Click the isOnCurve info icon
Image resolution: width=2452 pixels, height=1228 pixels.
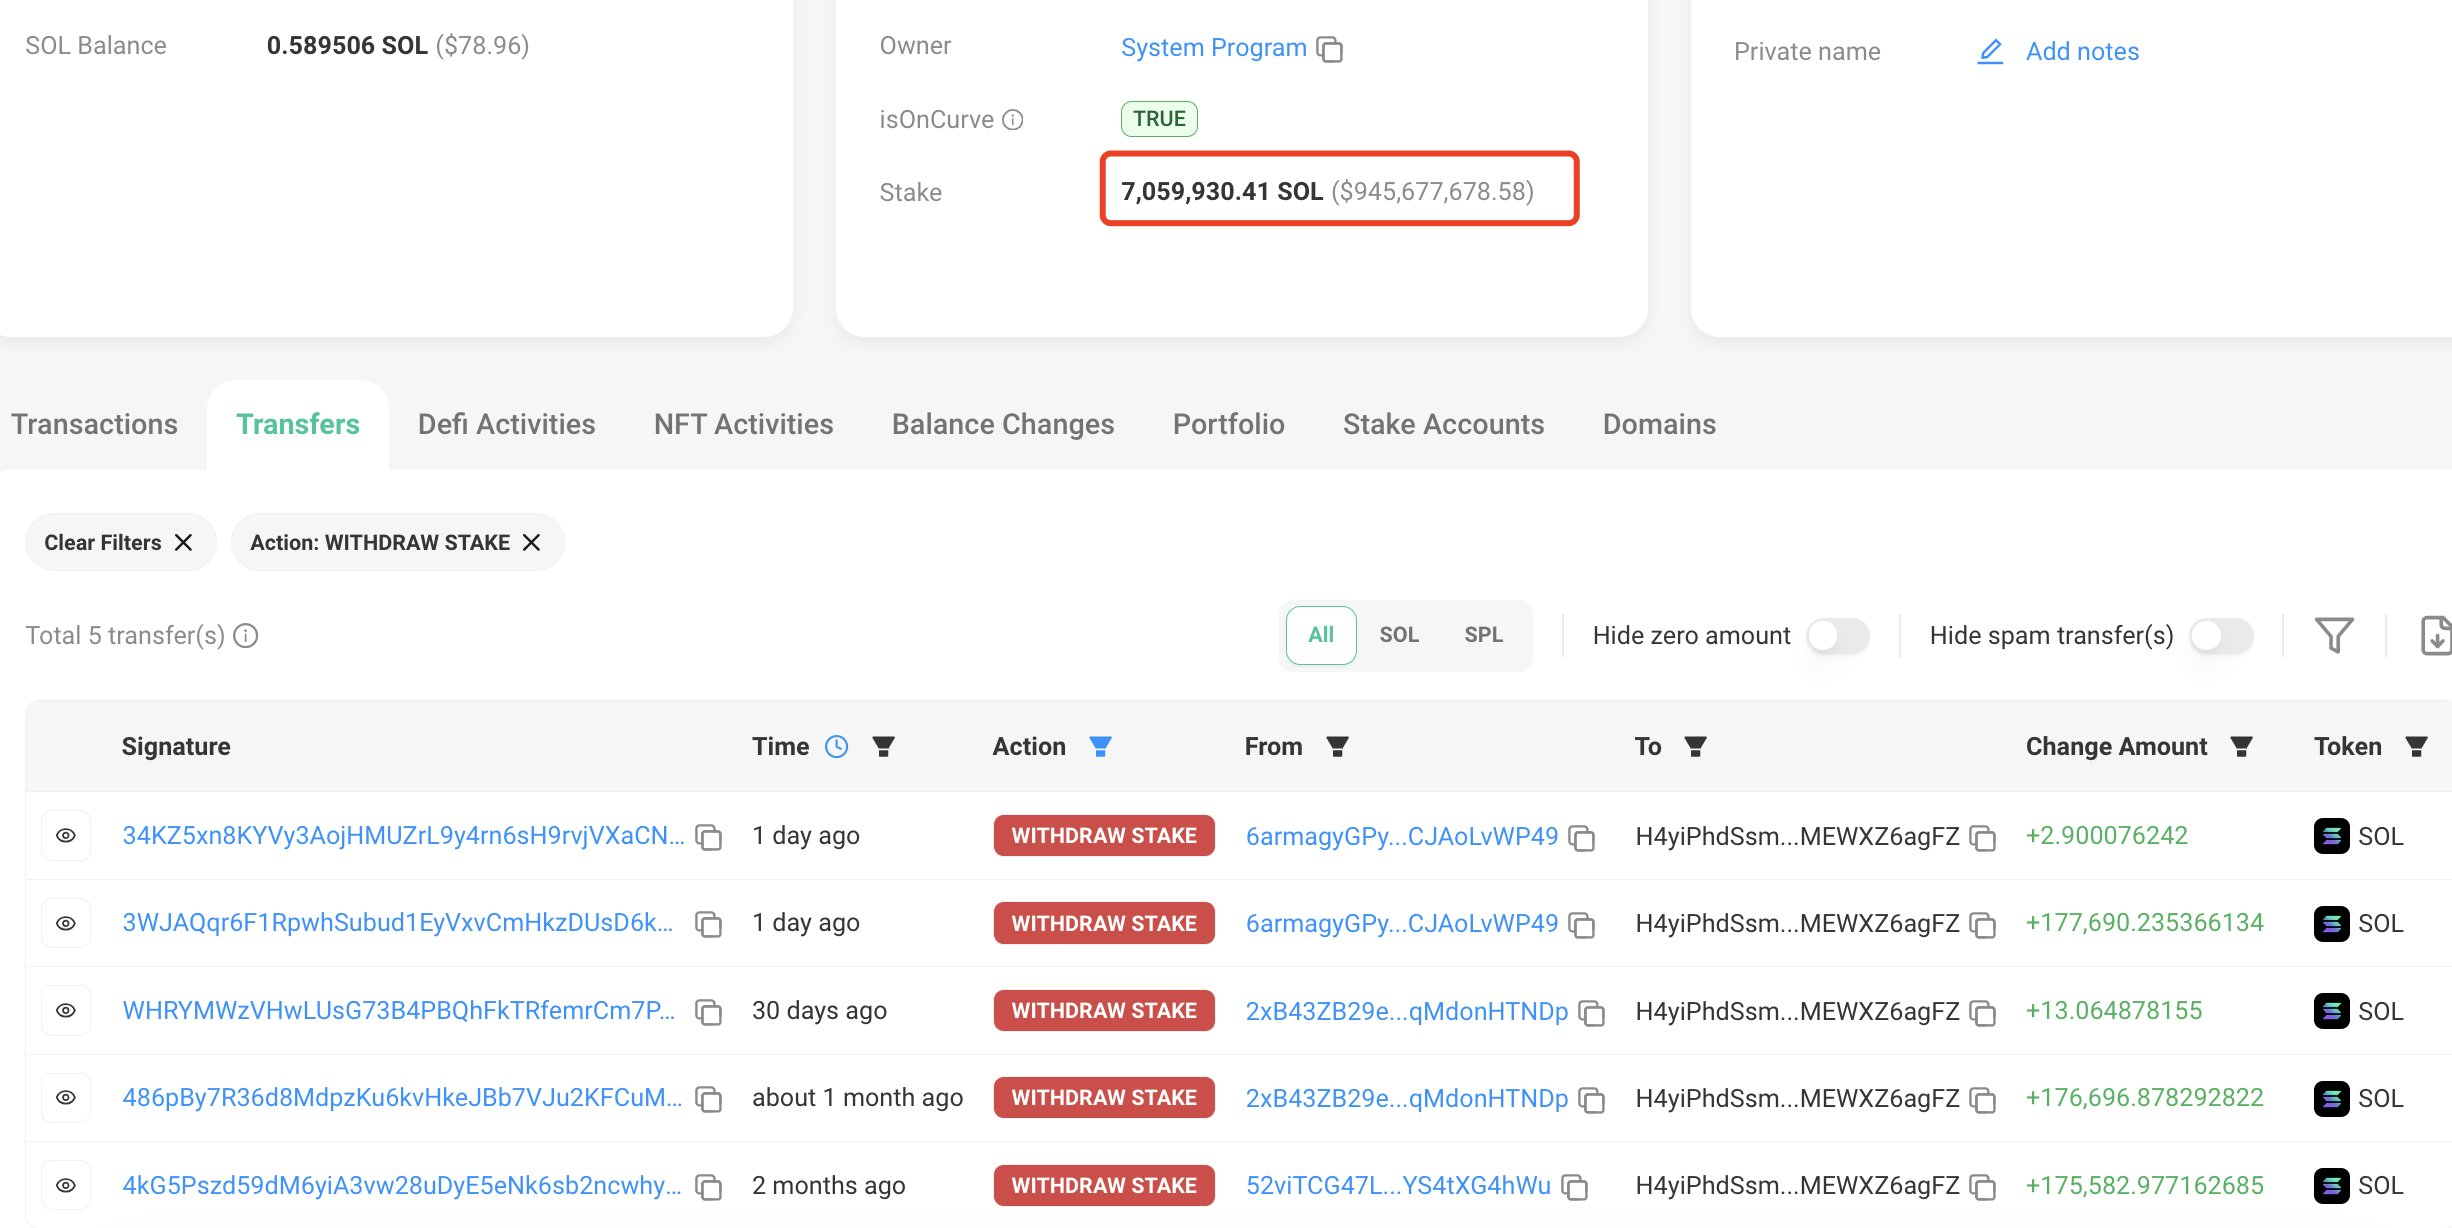pos(1013,120)
